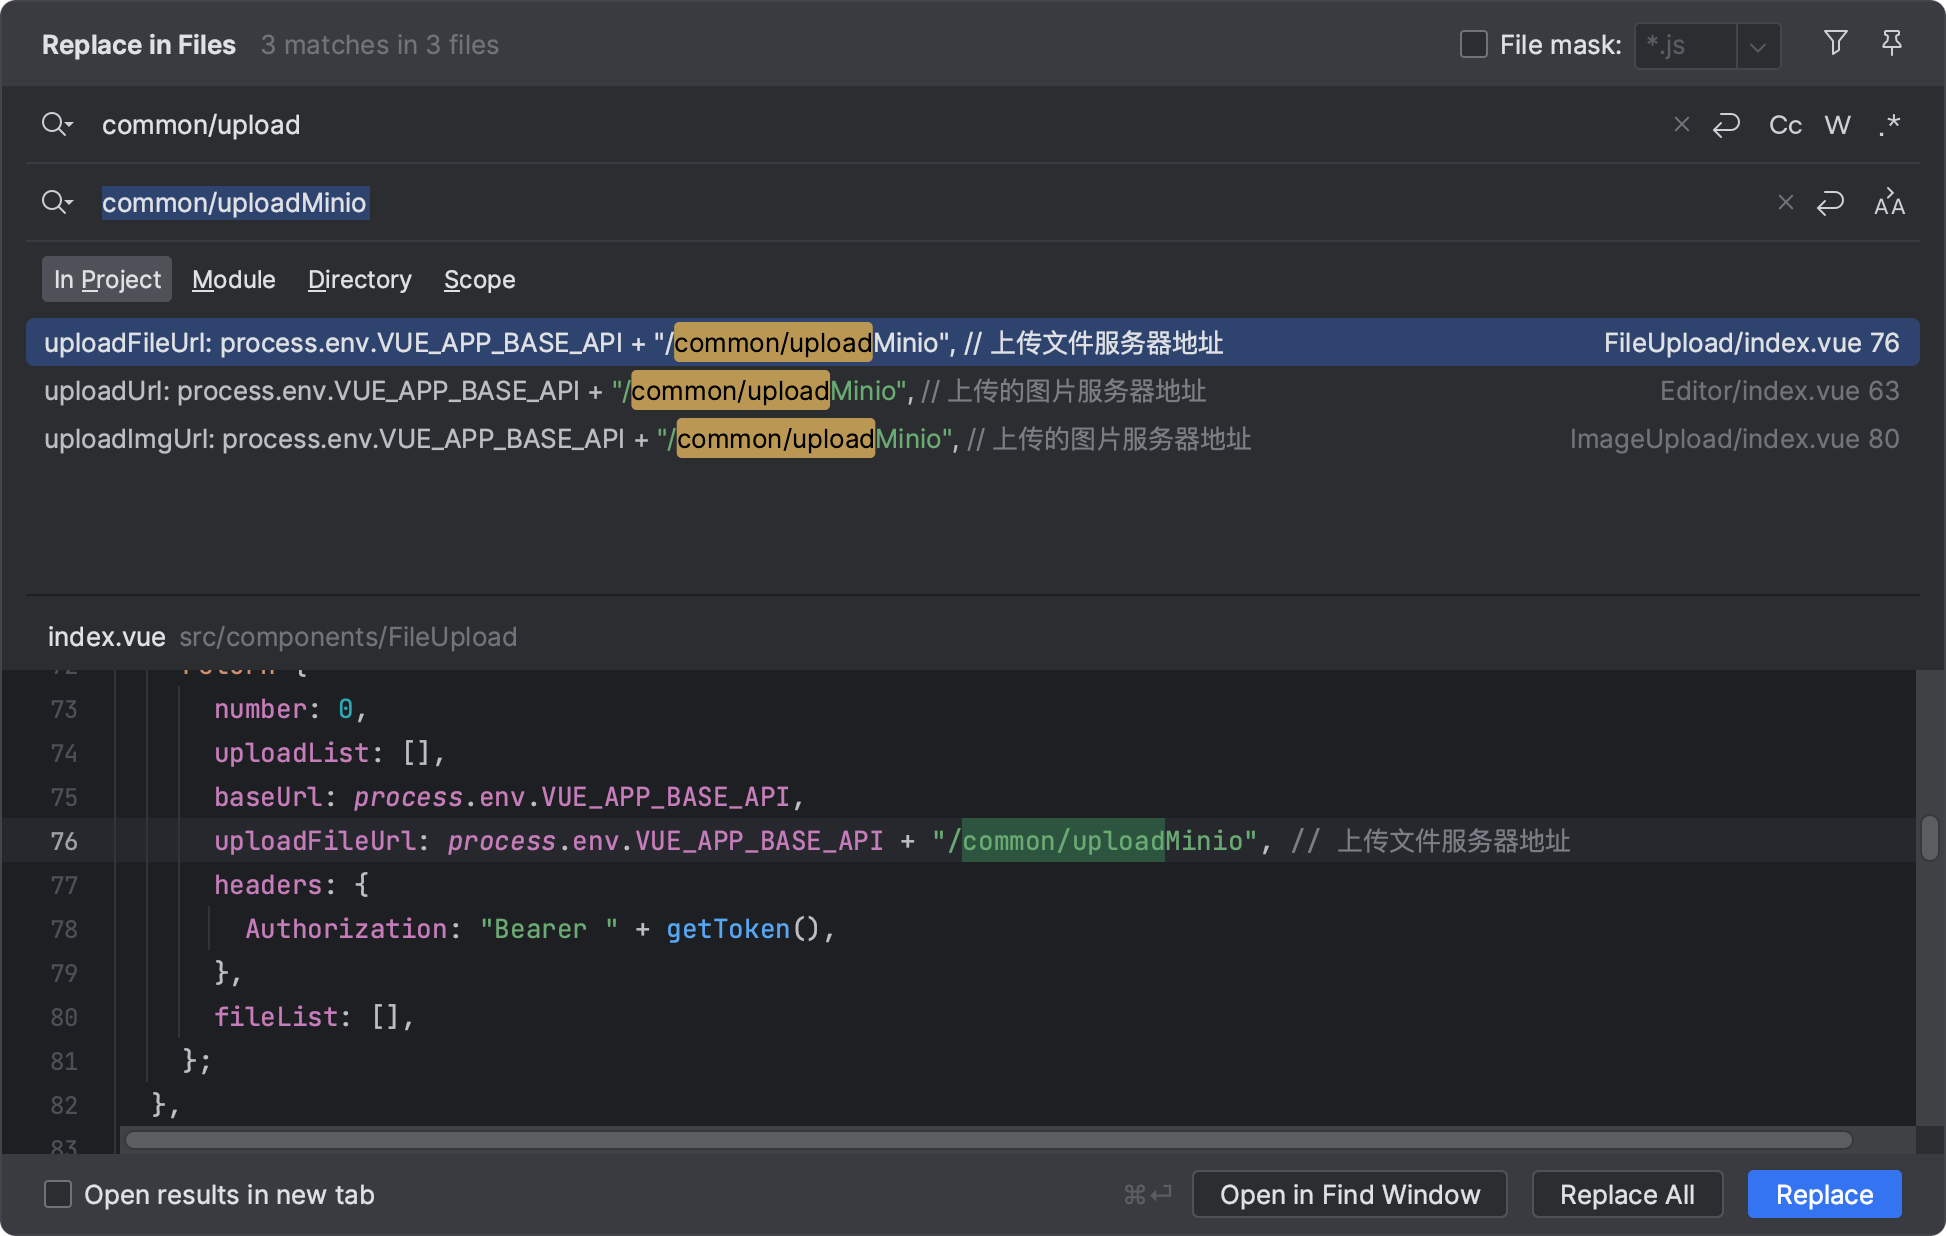Click the blue Replace button
The width and height of the screenshot is (1946, 1236).
(x=1824, y=1194)
